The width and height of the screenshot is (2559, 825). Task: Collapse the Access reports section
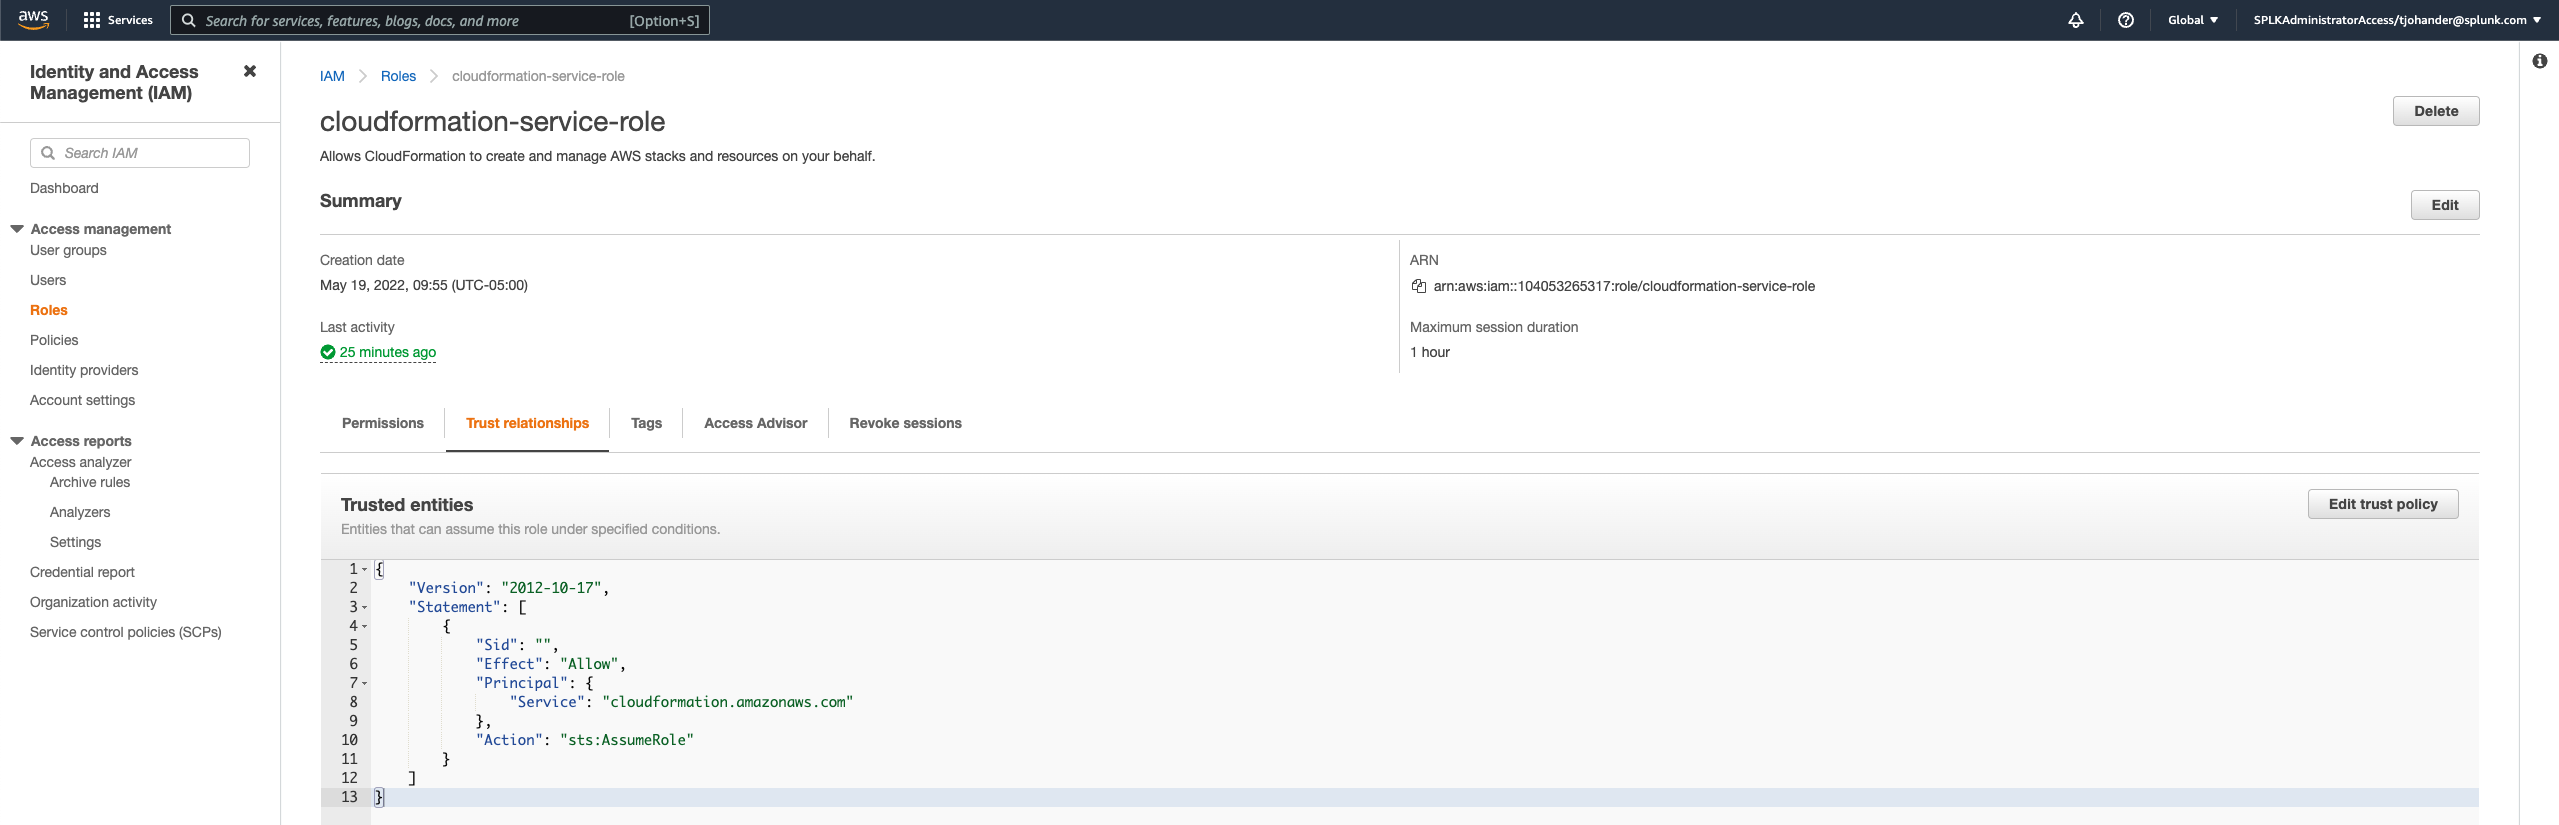(x=17, y=441)
